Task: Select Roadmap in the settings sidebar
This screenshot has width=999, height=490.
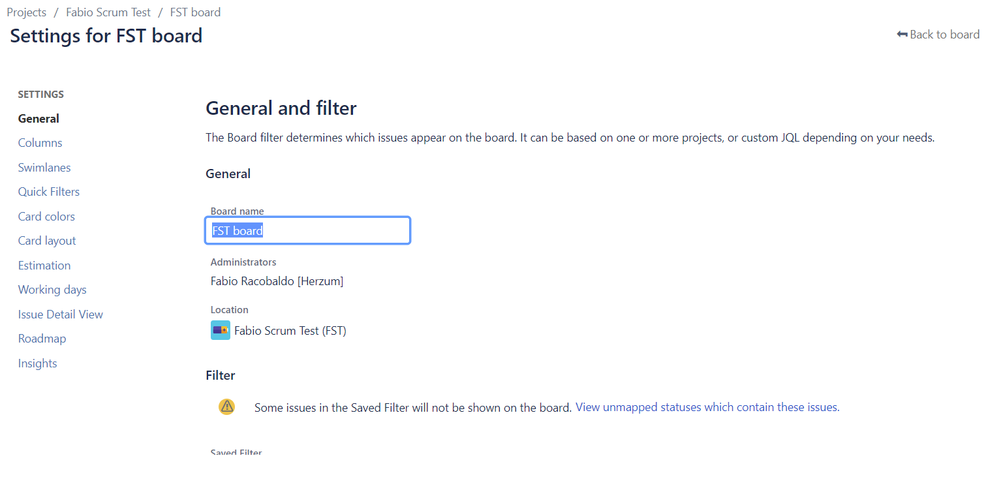Action: tap(42, 338)
